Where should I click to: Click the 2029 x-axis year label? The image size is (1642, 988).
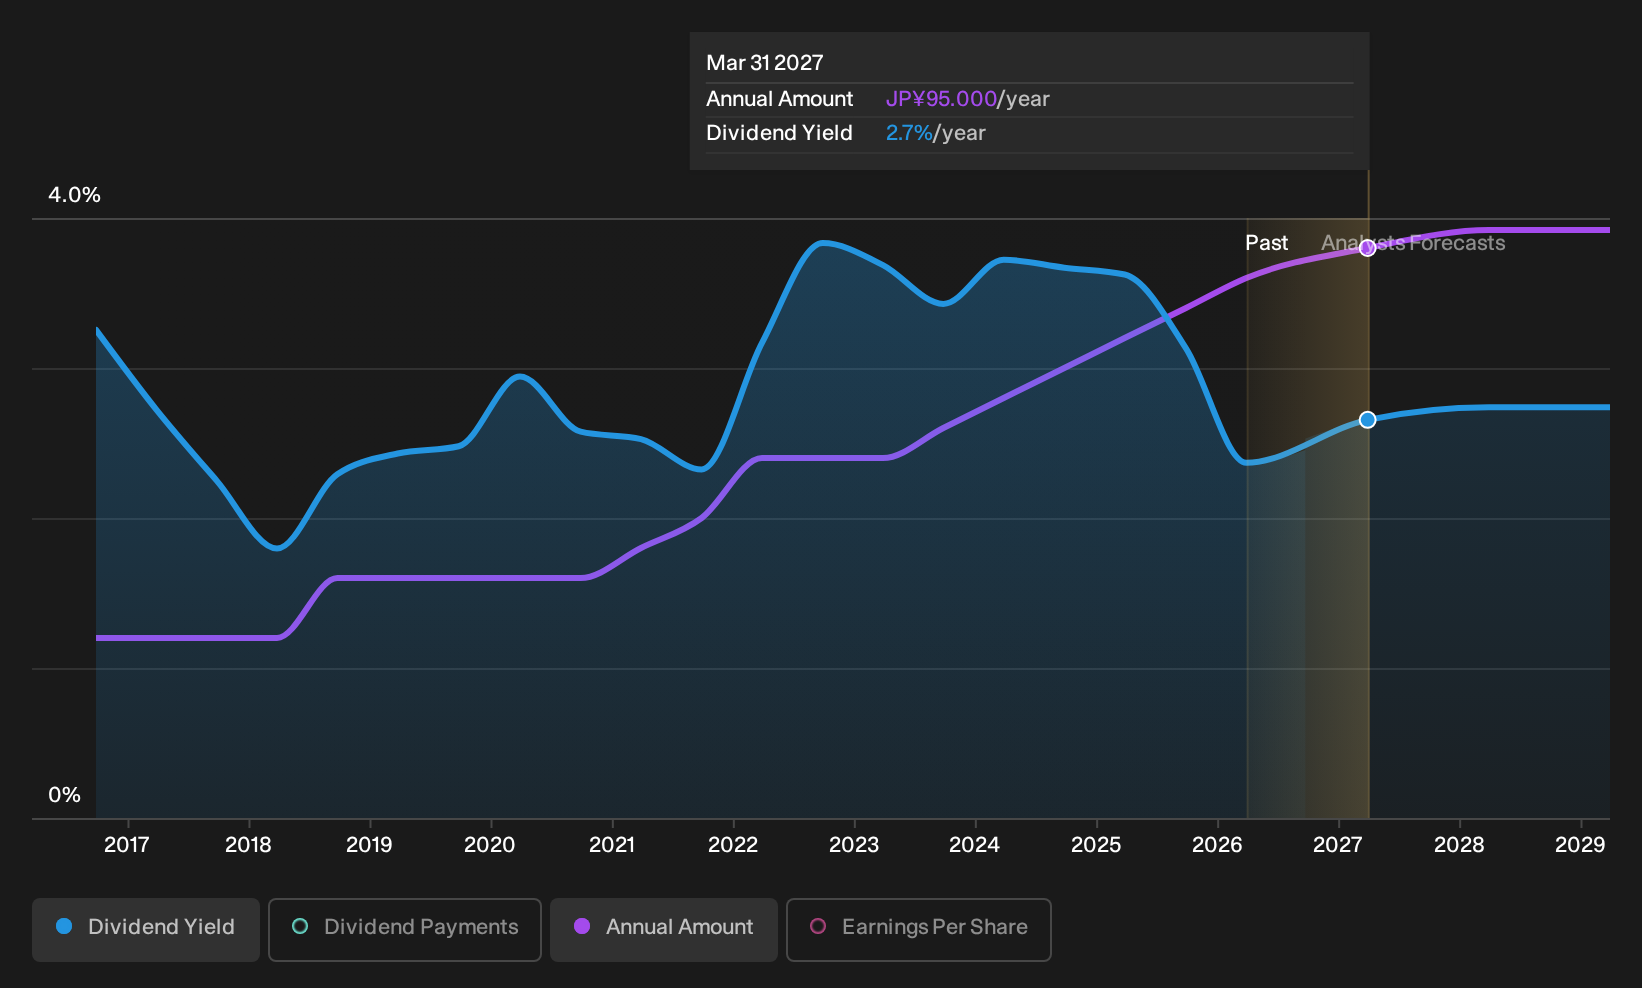coord(1580,845)
